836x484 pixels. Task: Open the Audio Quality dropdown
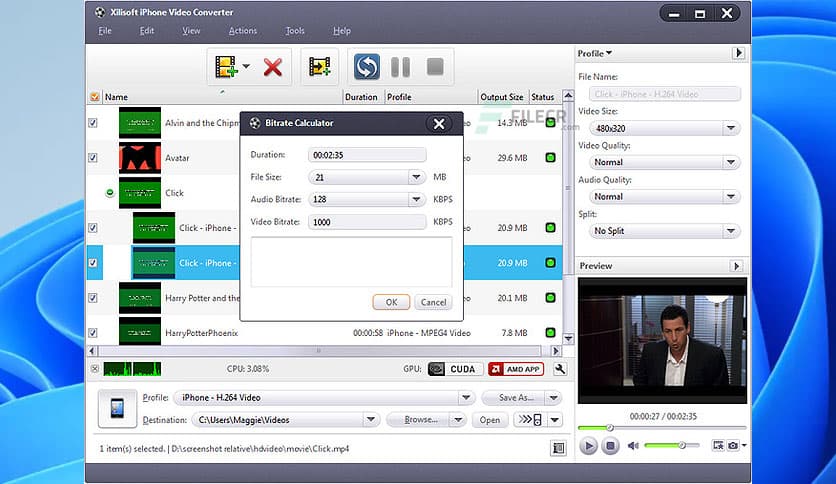(x=730, y=197)
